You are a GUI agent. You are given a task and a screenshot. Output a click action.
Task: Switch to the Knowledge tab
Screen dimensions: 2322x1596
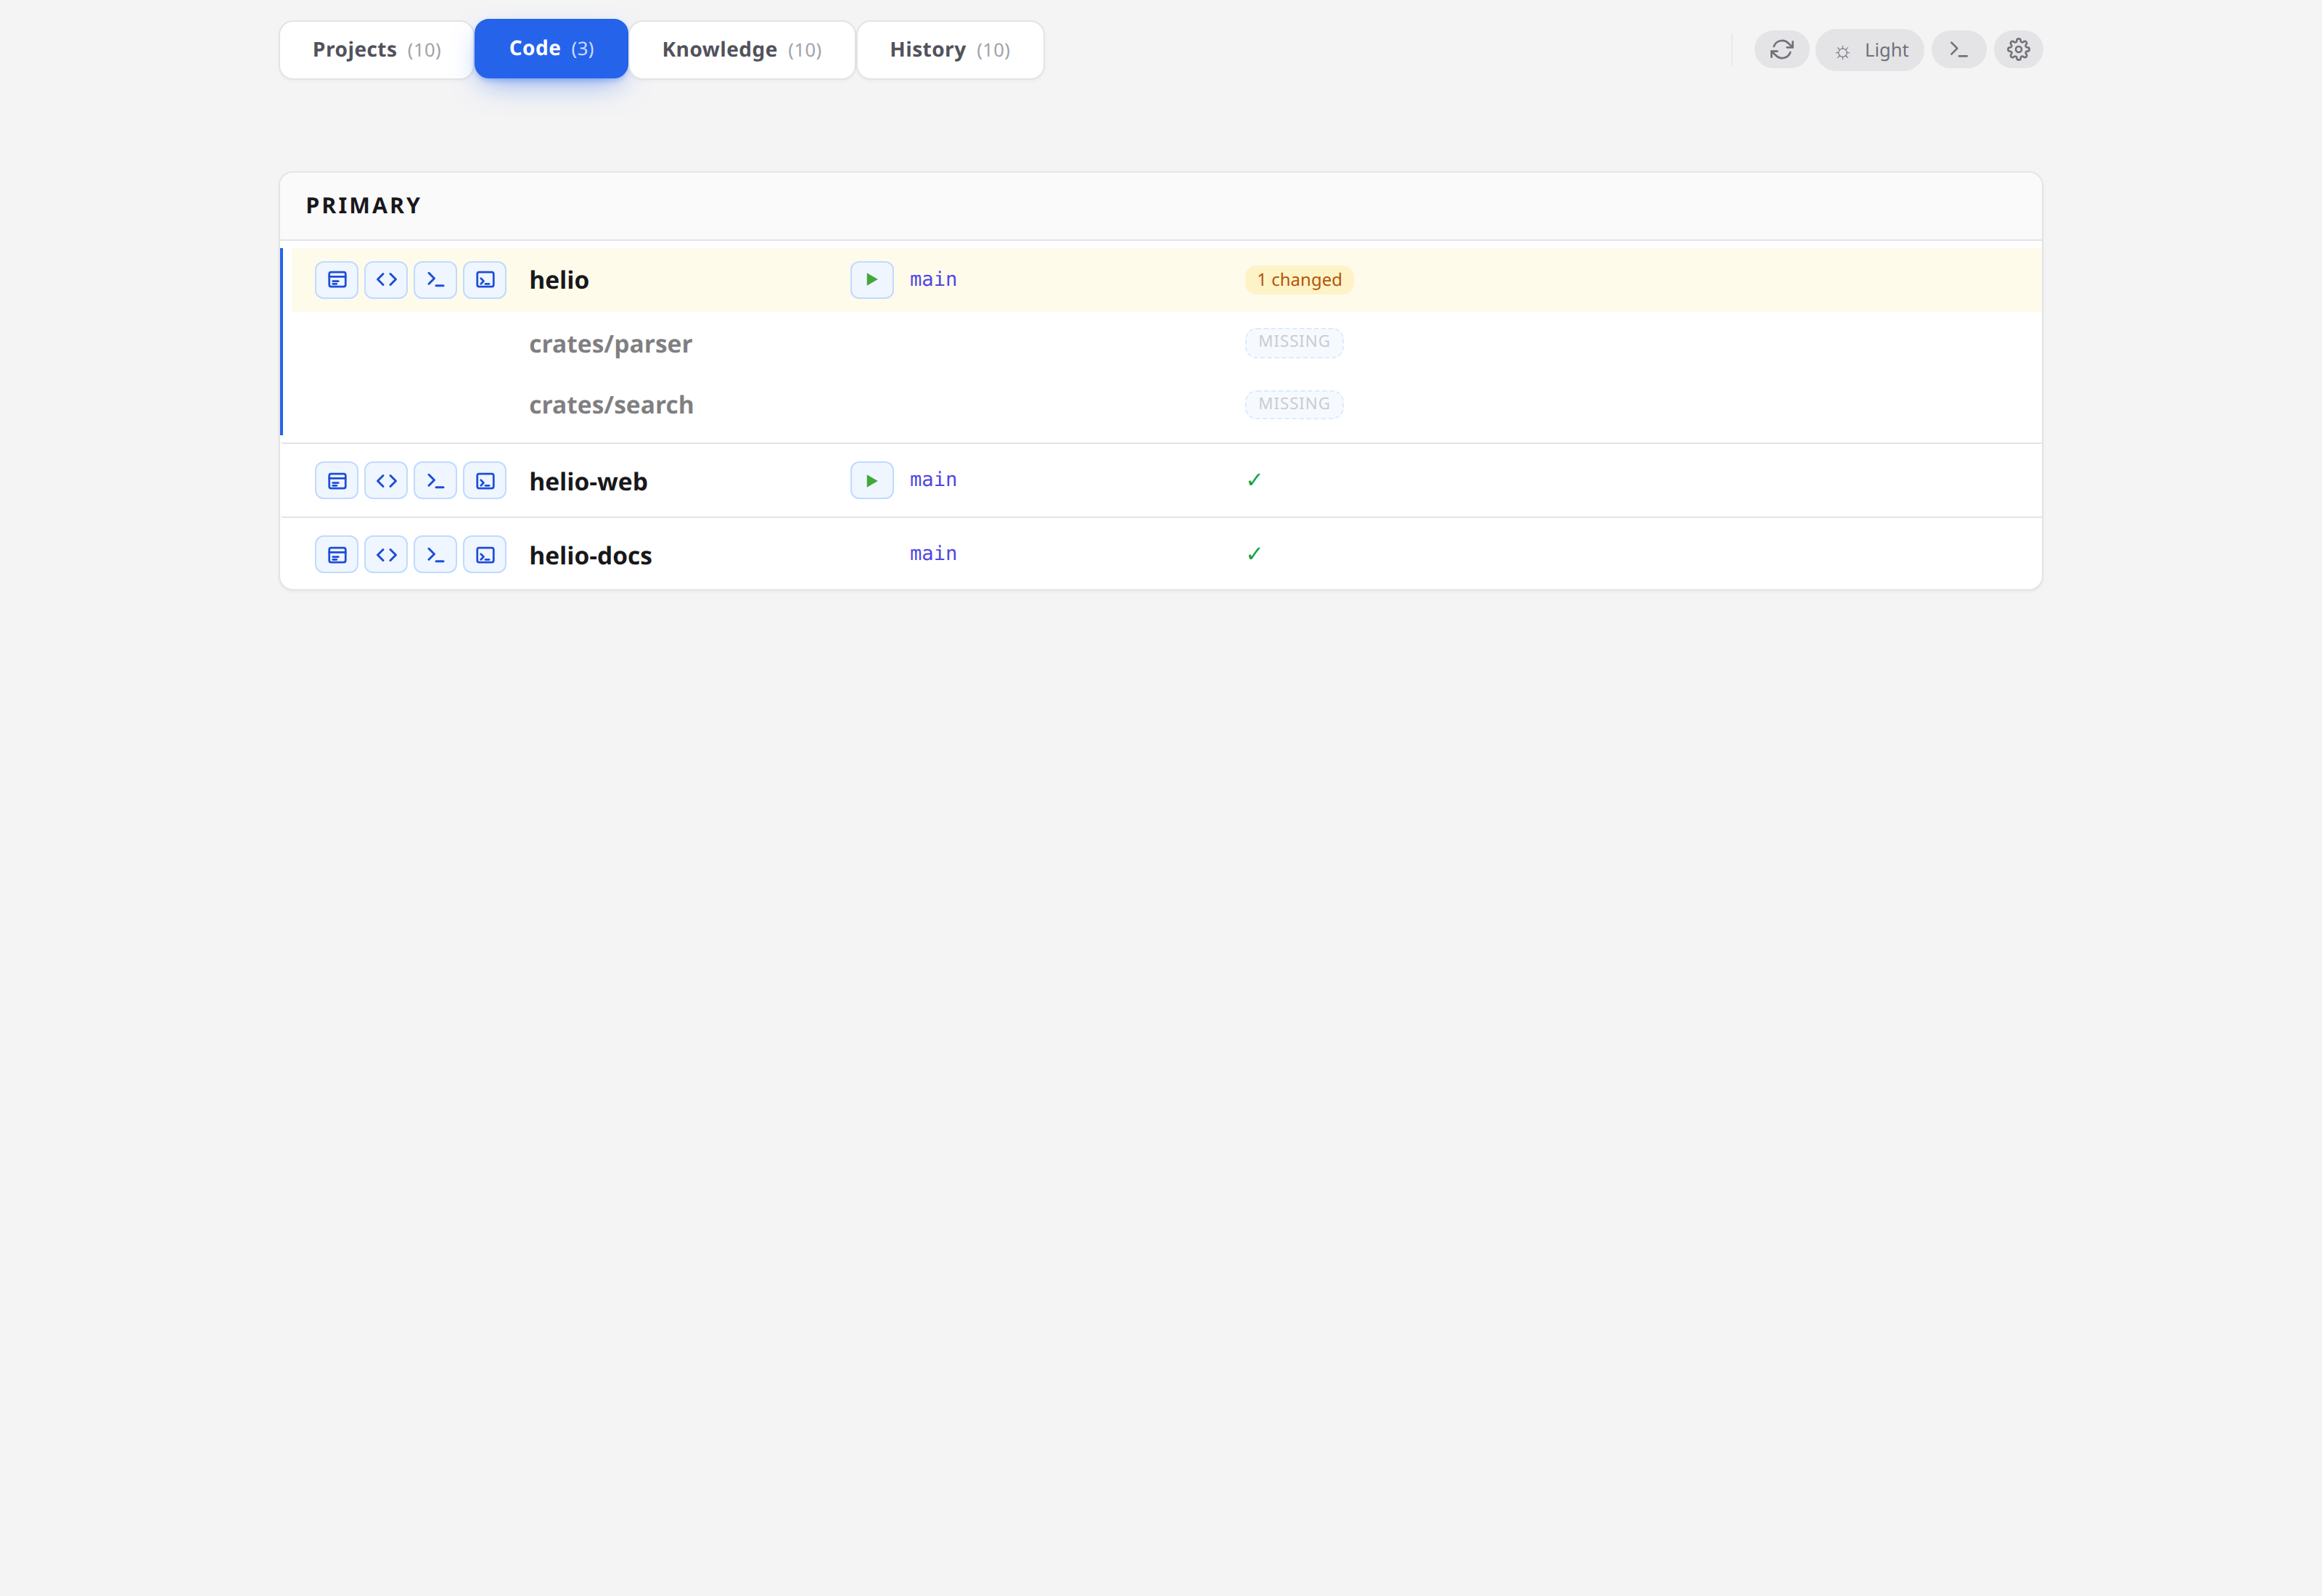click(741, 49)
